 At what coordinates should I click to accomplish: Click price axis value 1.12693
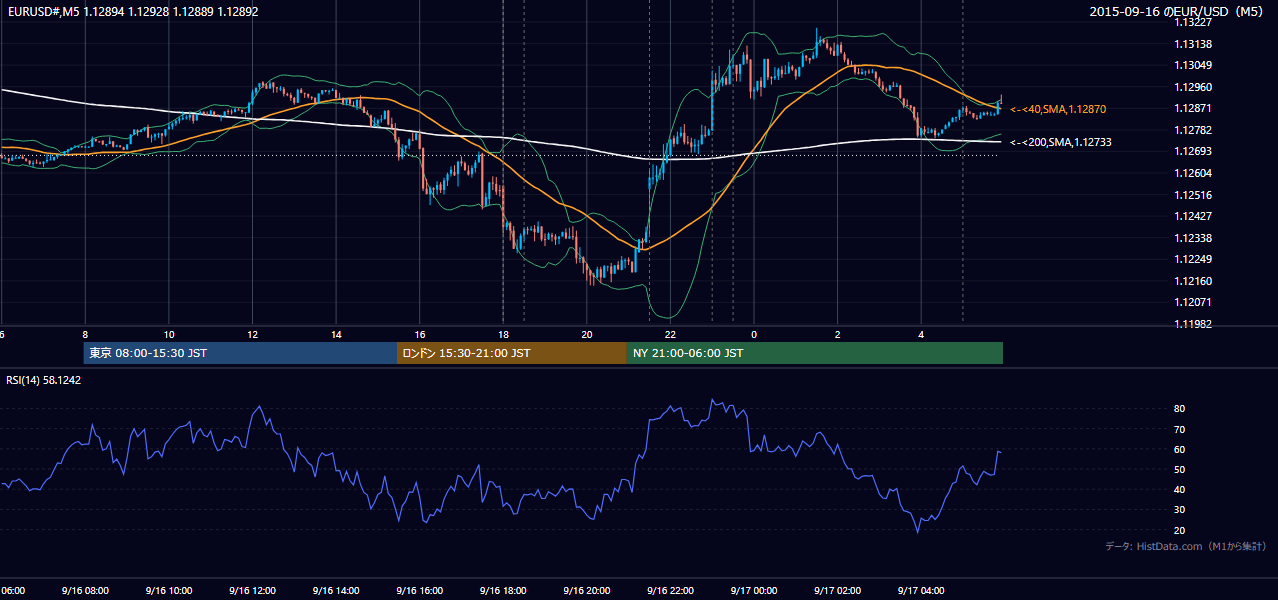pos(1193,151)
